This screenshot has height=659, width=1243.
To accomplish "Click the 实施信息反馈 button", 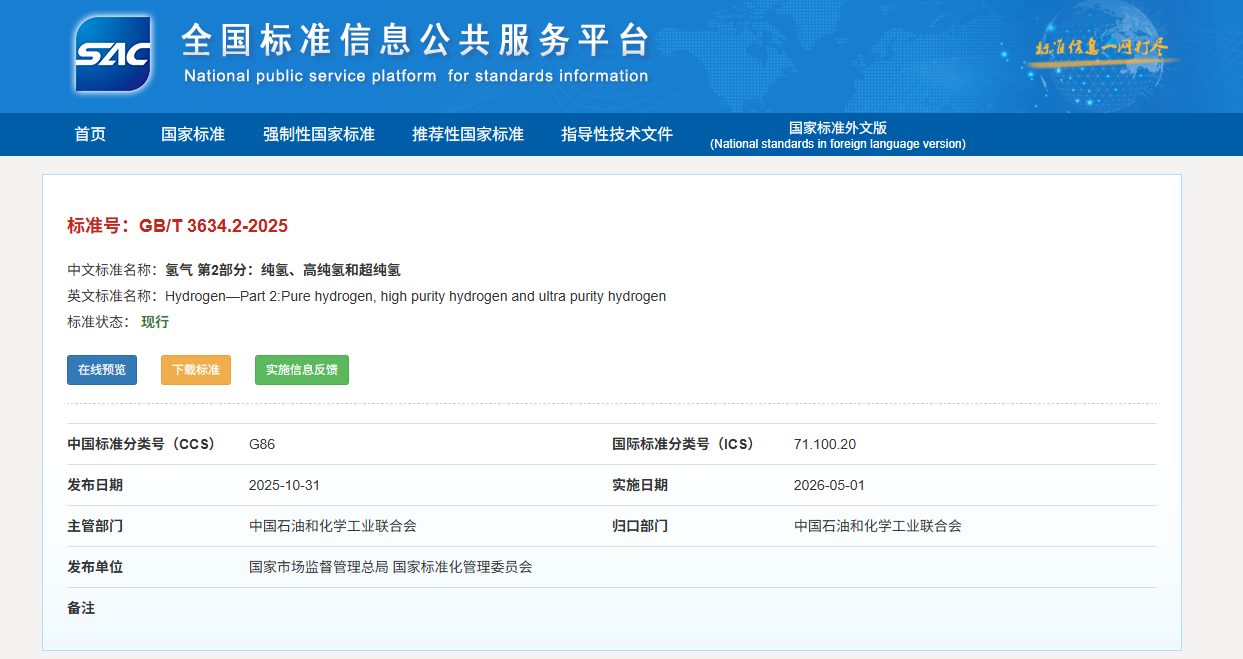I will pos(302,370).
